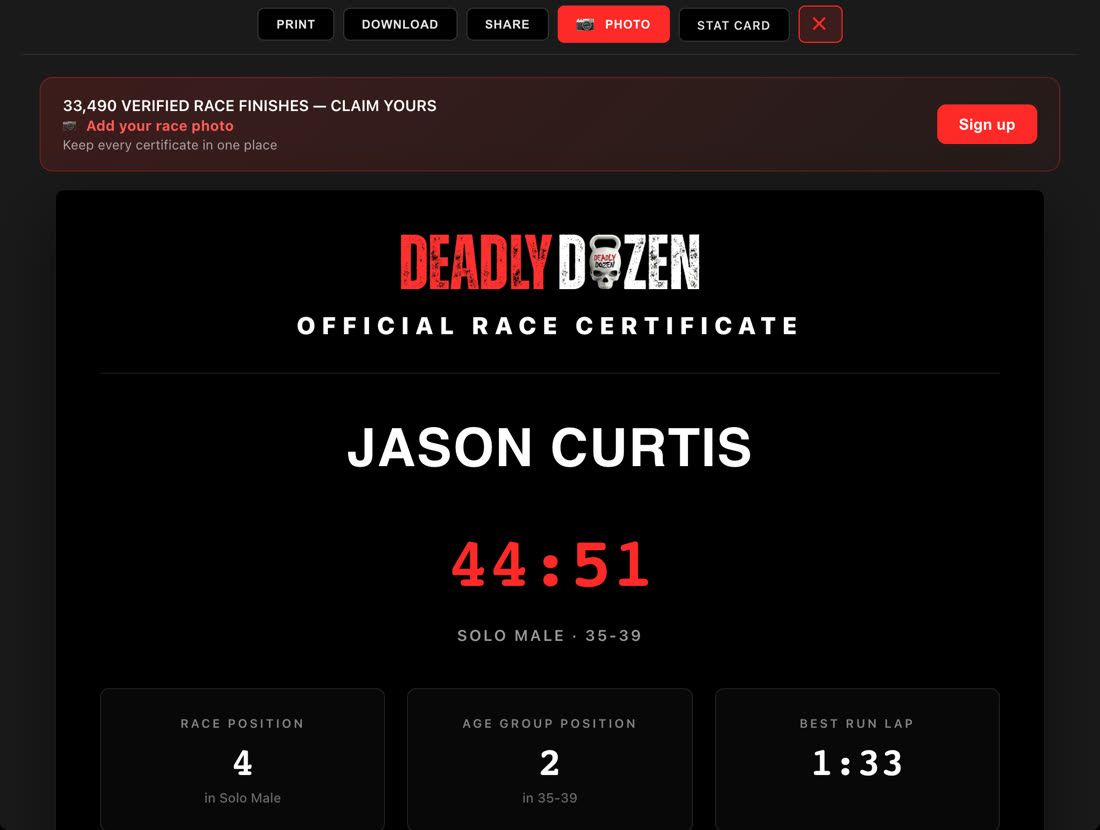Click the "AGE GROUP POSITION" label
This screenshot has height=830, width=1100.
pyautogui.click(x=550, y=723)
